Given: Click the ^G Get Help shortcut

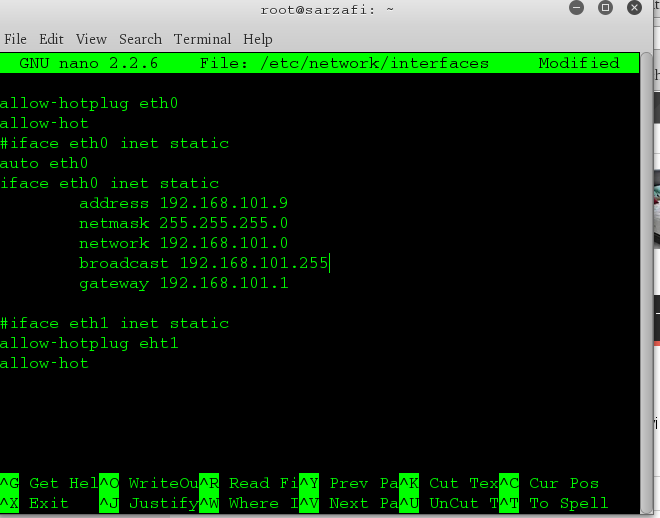Looking at the screenshot, I should coord(49,483).
